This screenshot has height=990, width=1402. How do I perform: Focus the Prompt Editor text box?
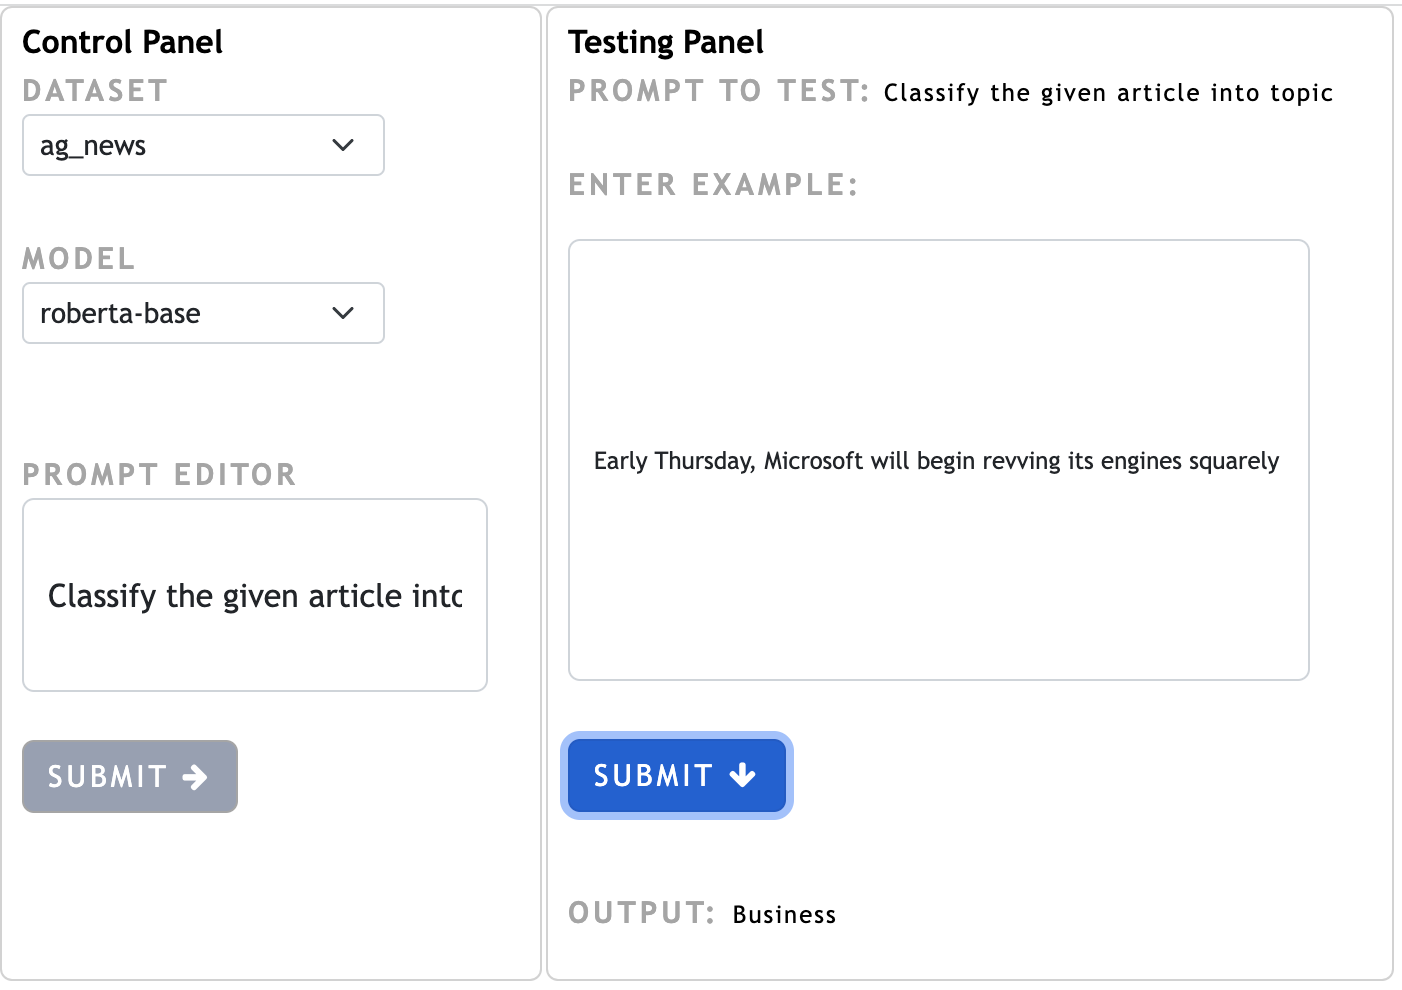pos(254,596)
